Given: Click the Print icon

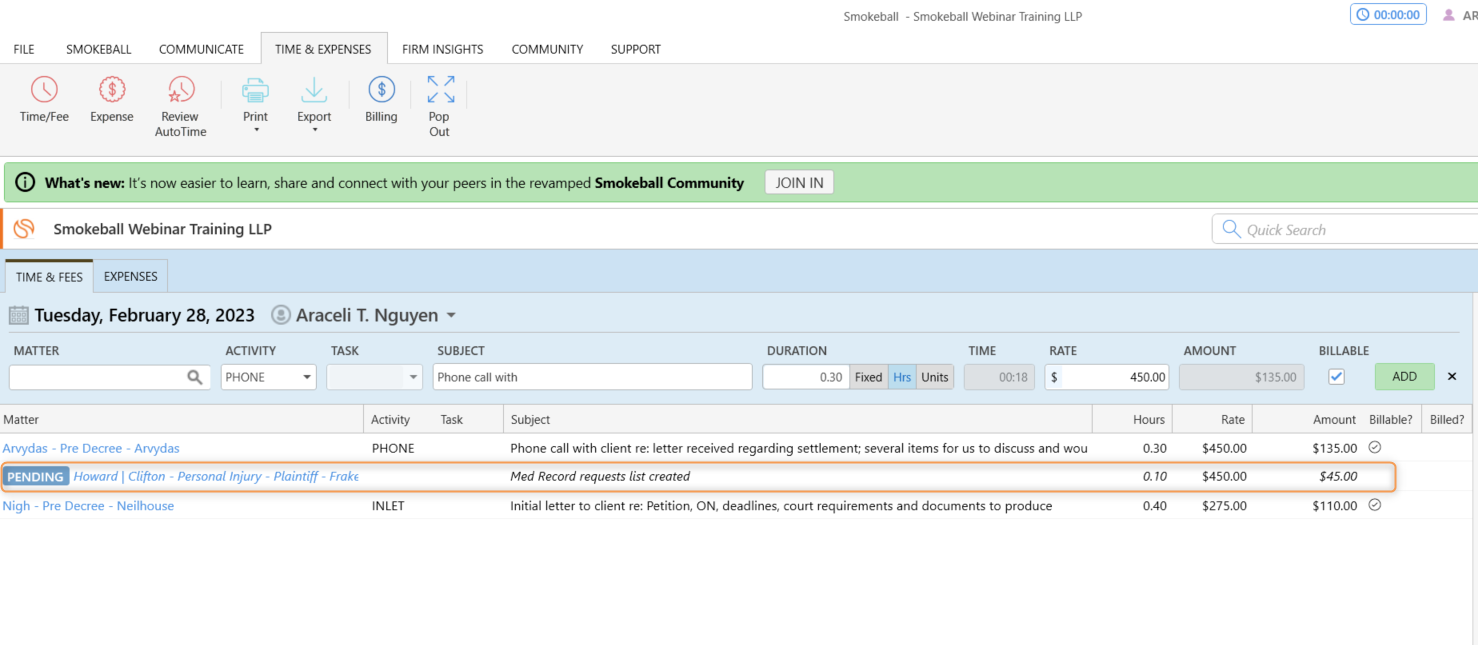Looking at the screenshot, I should (256, 91).
